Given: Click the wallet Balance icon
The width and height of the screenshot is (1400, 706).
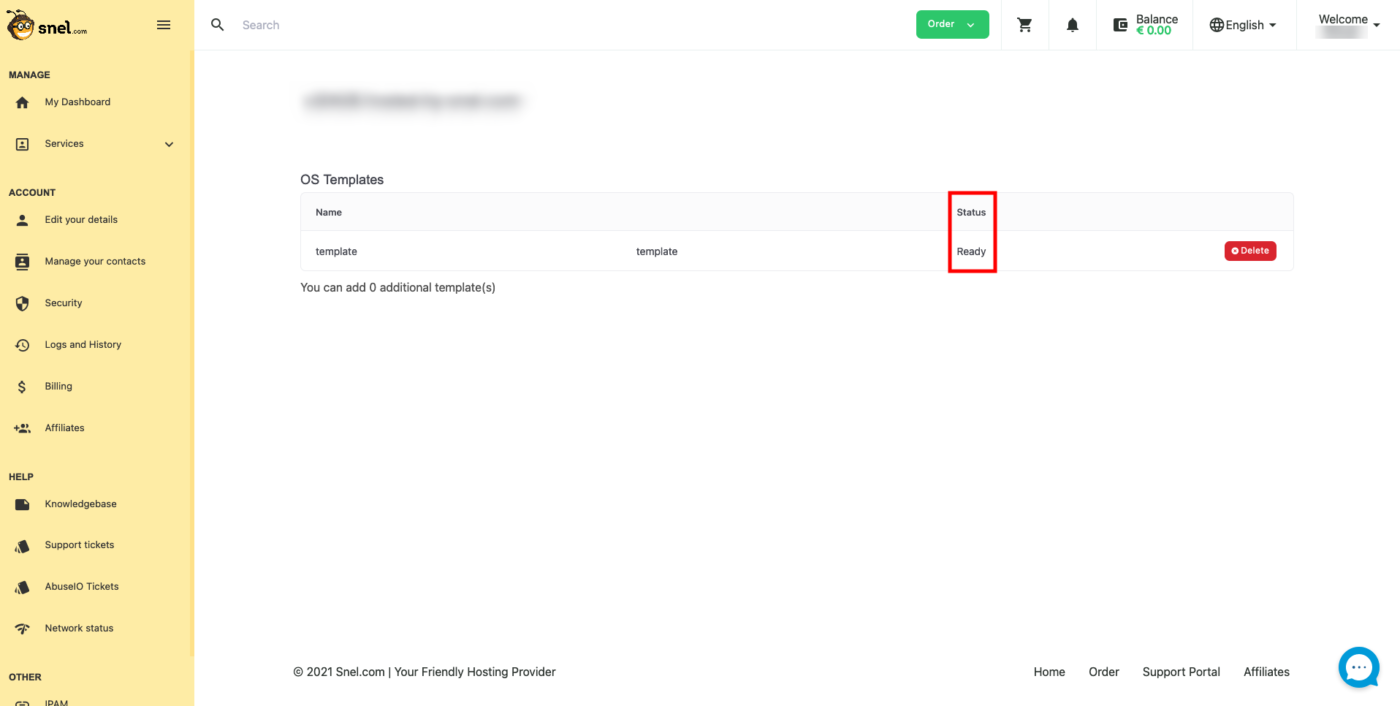Looking at the screenshot, I should [x=1120, y=25].
